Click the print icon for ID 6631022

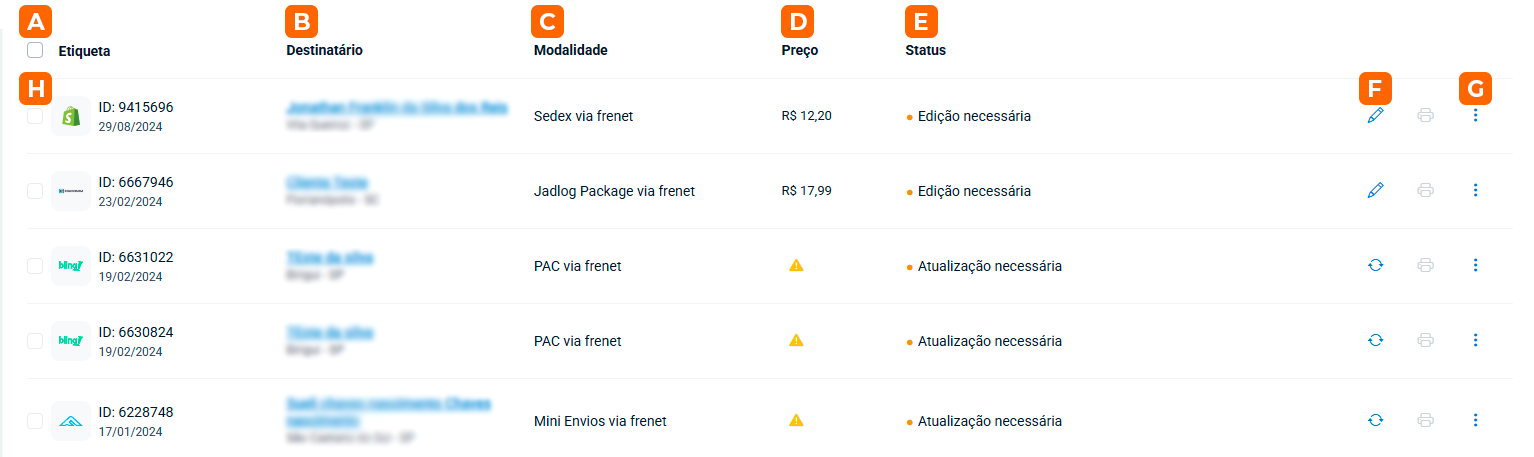1426,265
